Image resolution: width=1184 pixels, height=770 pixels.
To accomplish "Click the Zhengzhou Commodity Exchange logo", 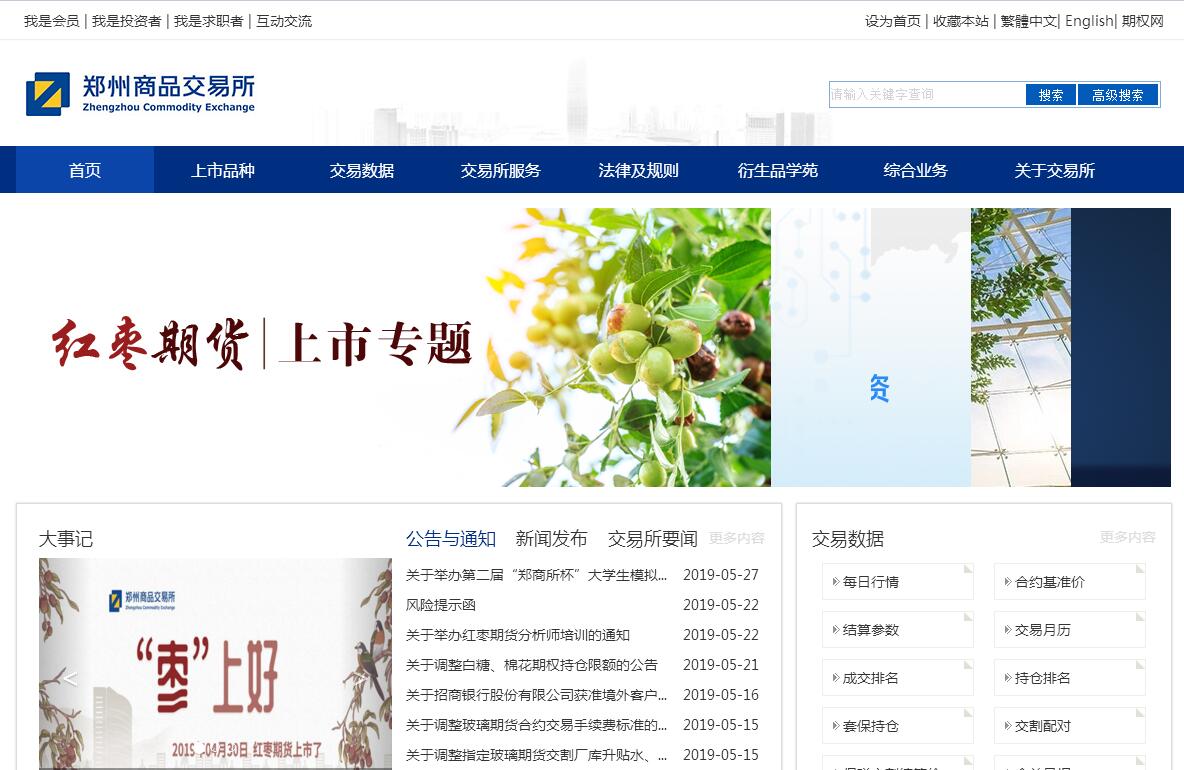I will pyautogui.click(x=140, y=94).
